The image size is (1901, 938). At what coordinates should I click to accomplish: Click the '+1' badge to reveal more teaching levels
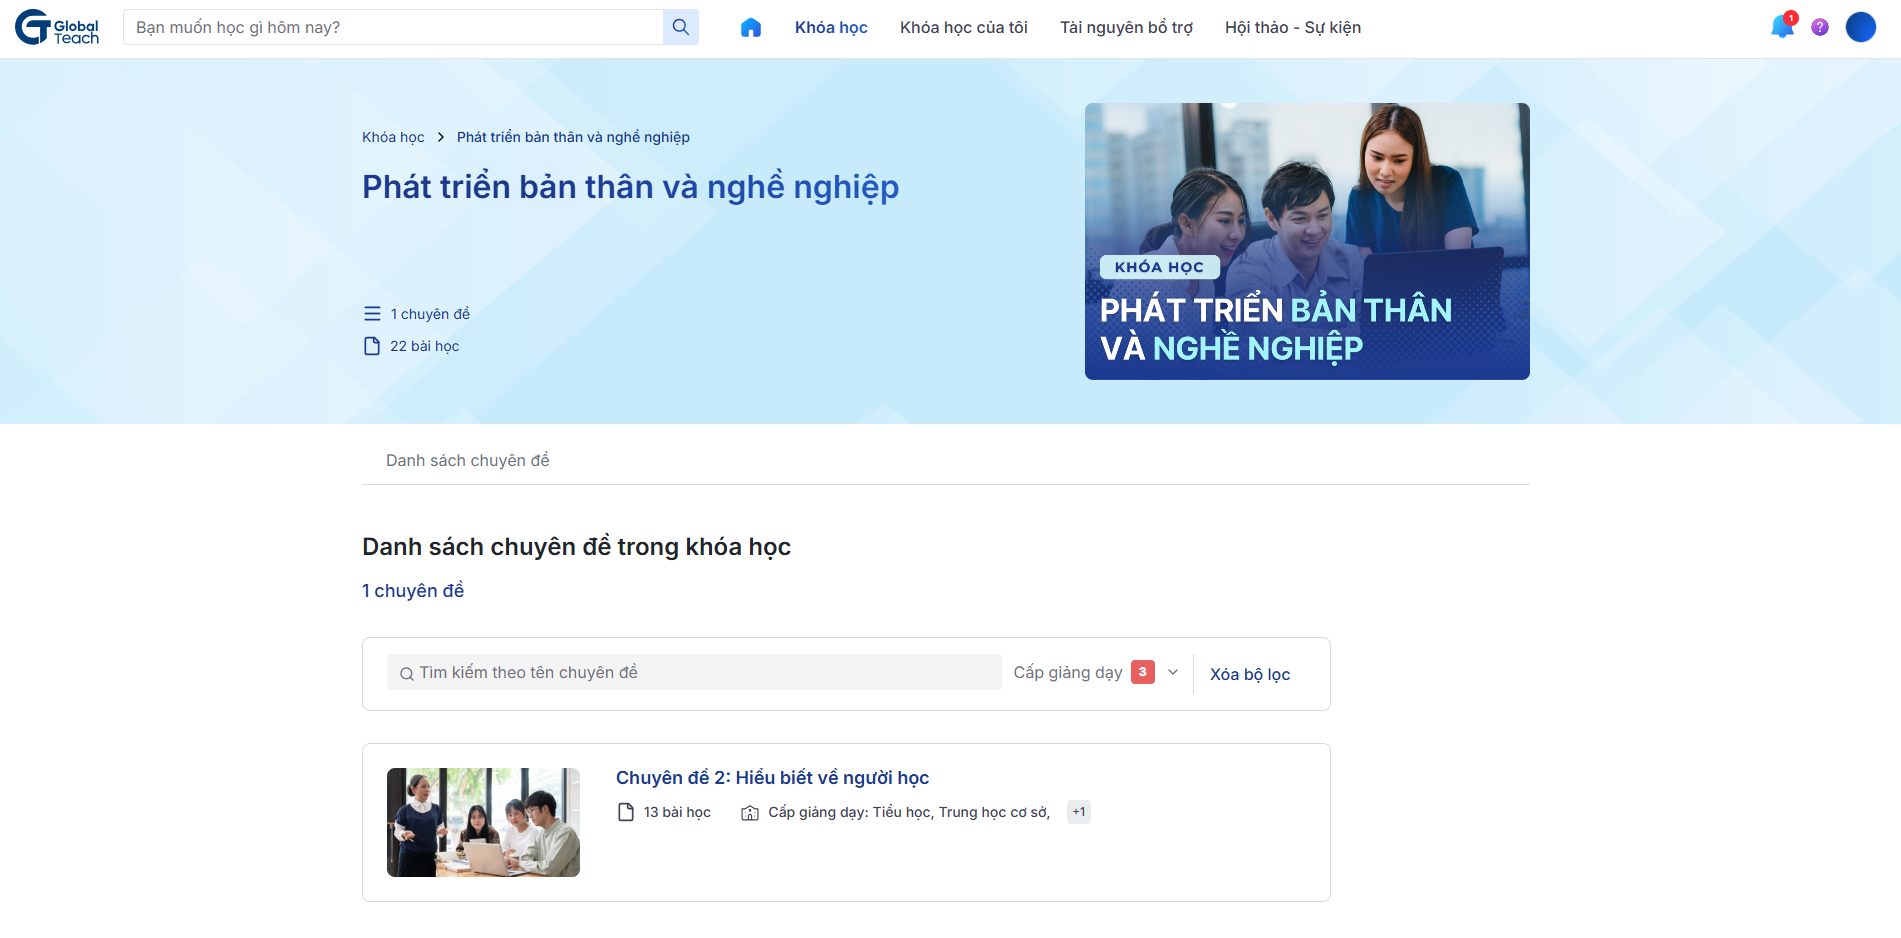tap(1078, 811)
